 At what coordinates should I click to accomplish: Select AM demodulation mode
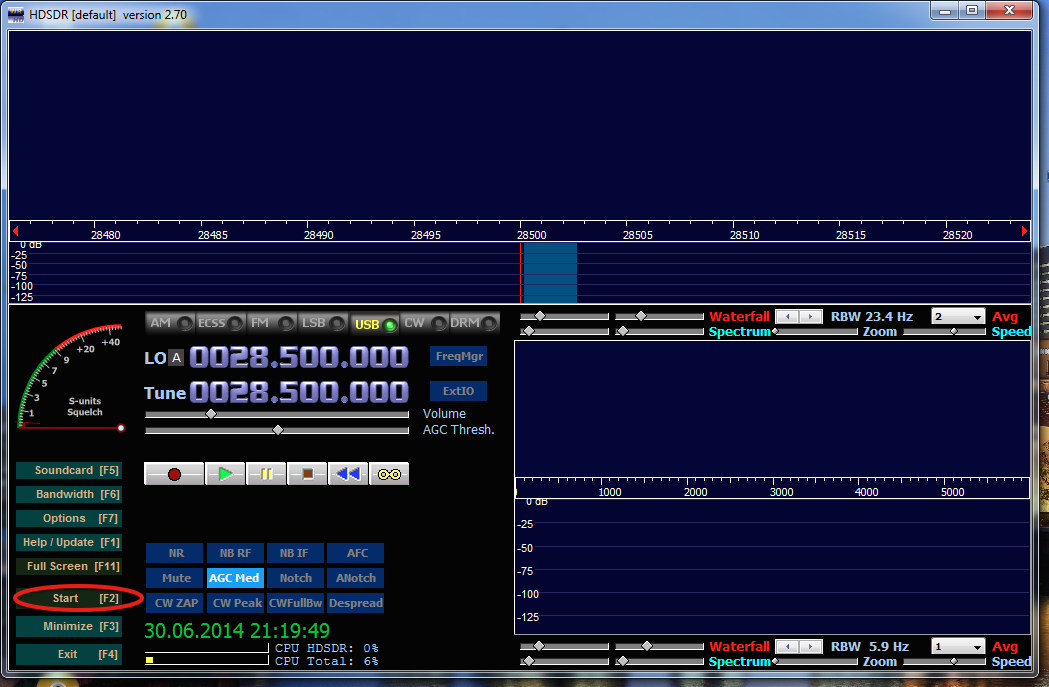tap(168, 323)
